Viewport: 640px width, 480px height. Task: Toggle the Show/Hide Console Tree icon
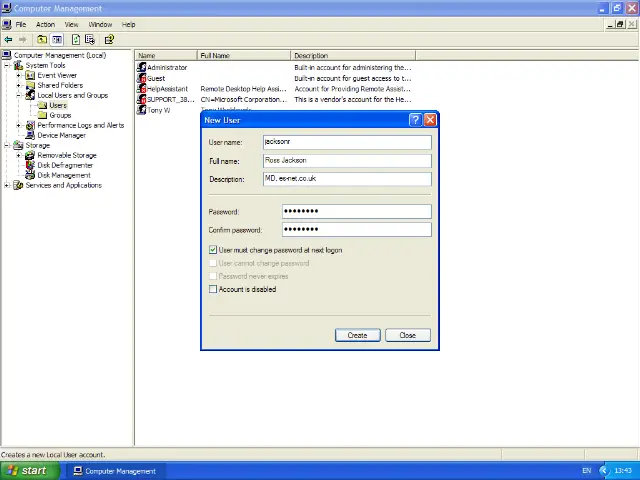point(57,40)
